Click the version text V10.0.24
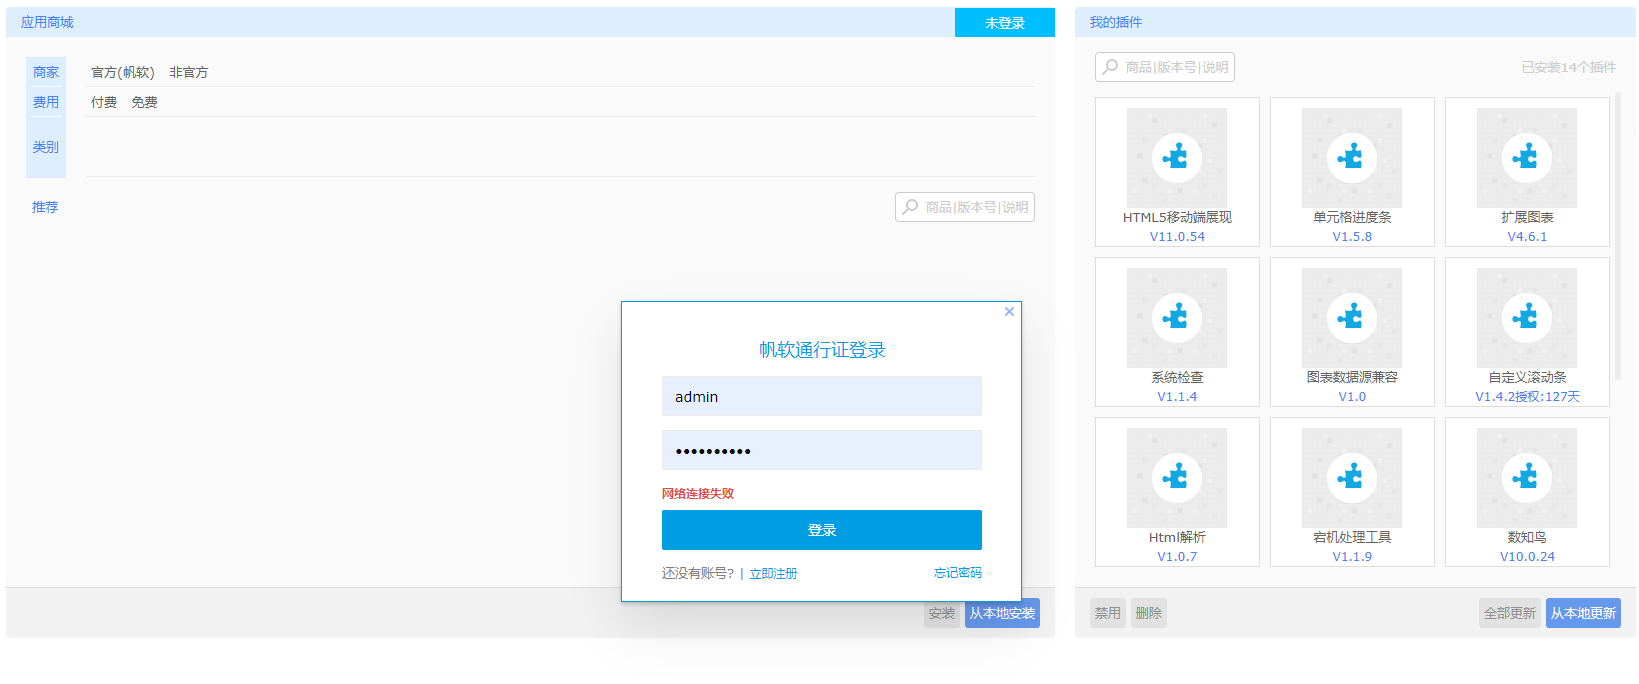The image size is (1639, 684). 1527,557
